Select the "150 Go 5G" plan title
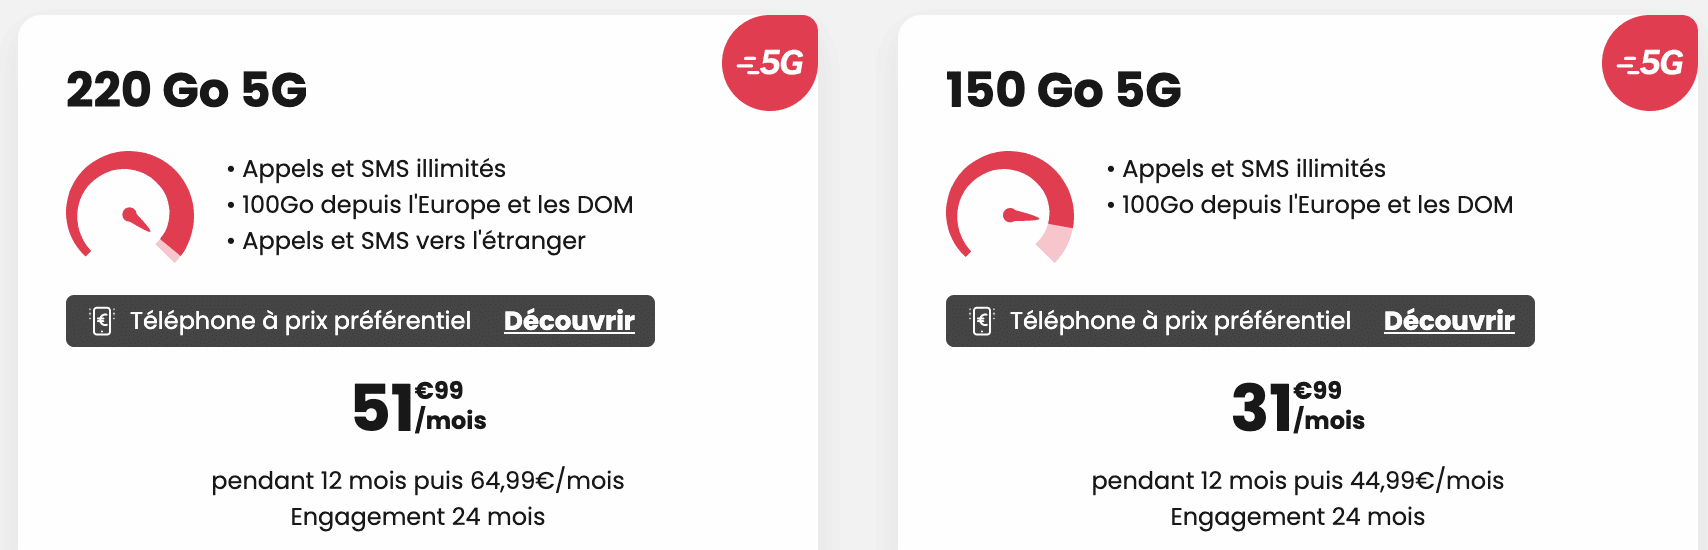The height and width of the screenshot is (550, 1708). pos(1064,90)
